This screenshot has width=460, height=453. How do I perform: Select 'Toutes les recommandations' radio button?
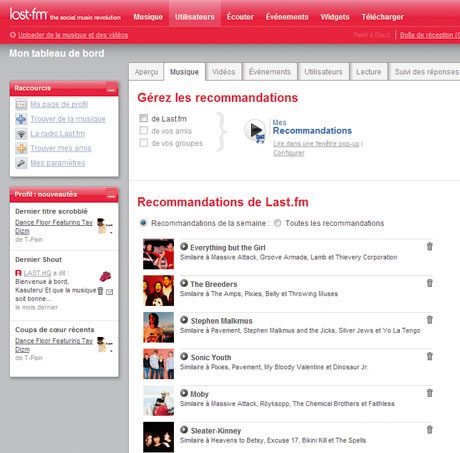click(x=277, y=223)
